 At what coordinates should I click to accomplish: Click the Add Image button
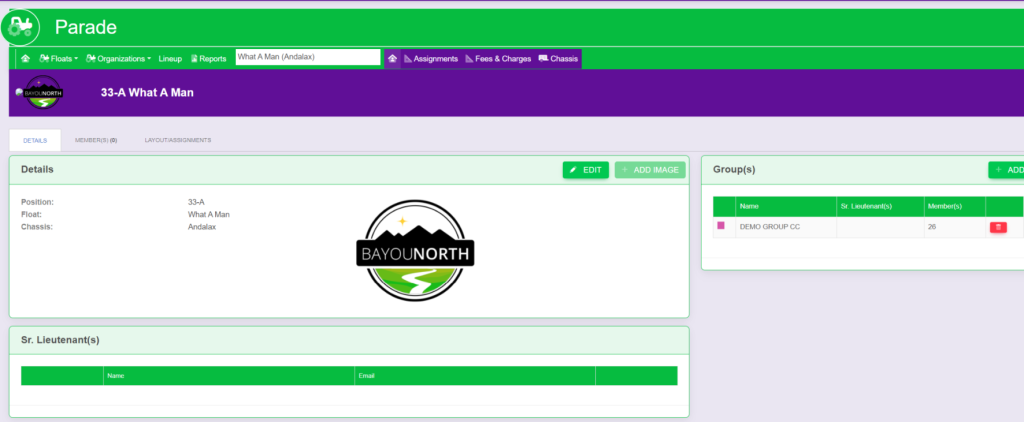(x=650, y=170)
